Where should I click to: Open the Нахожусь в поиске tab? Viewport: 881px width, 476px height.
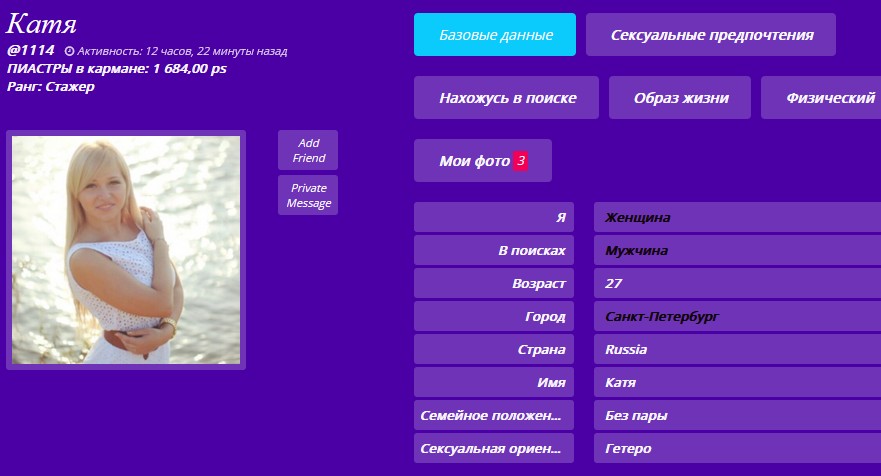(x=506, y=98)
